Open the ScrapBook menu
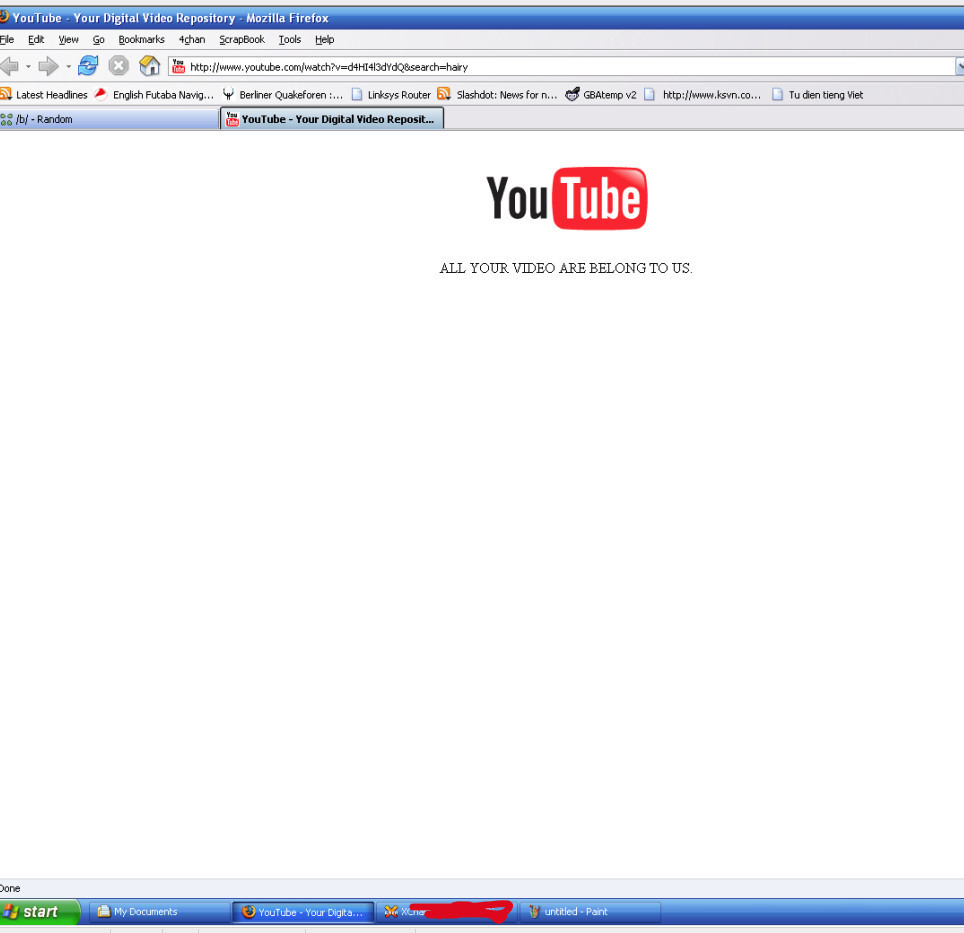Image resolution: width=964 pixels, height=933 pixels. coord(242,39)
